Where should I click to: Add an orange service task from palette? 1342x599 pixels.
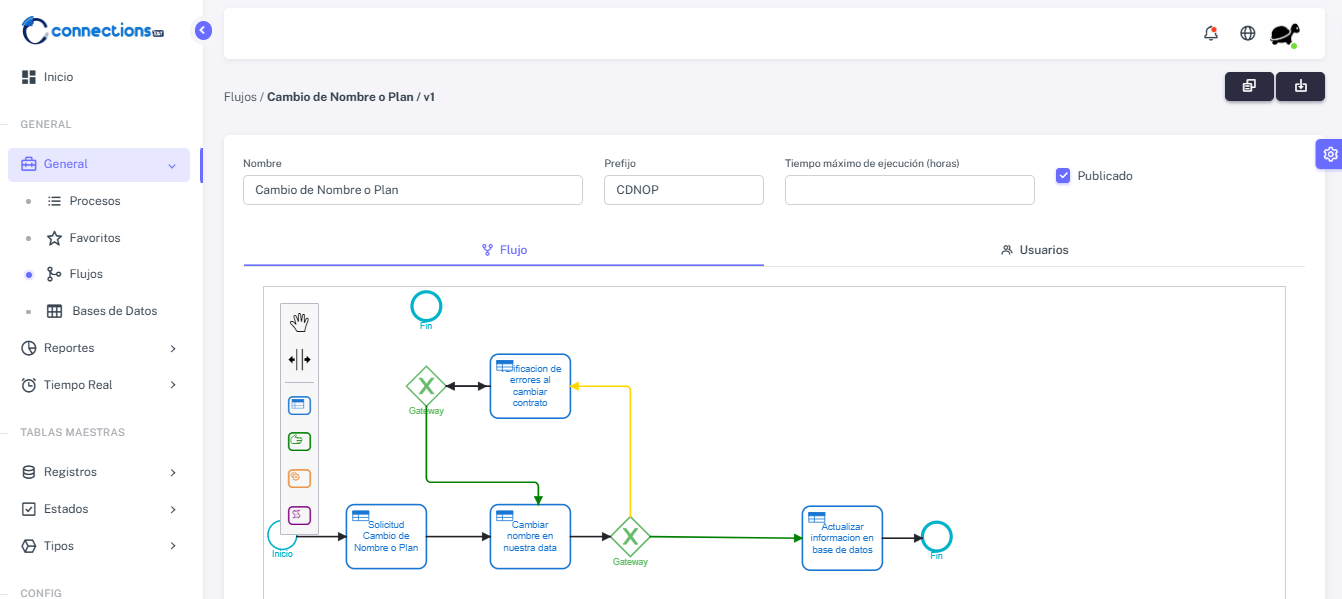point(299,478)
